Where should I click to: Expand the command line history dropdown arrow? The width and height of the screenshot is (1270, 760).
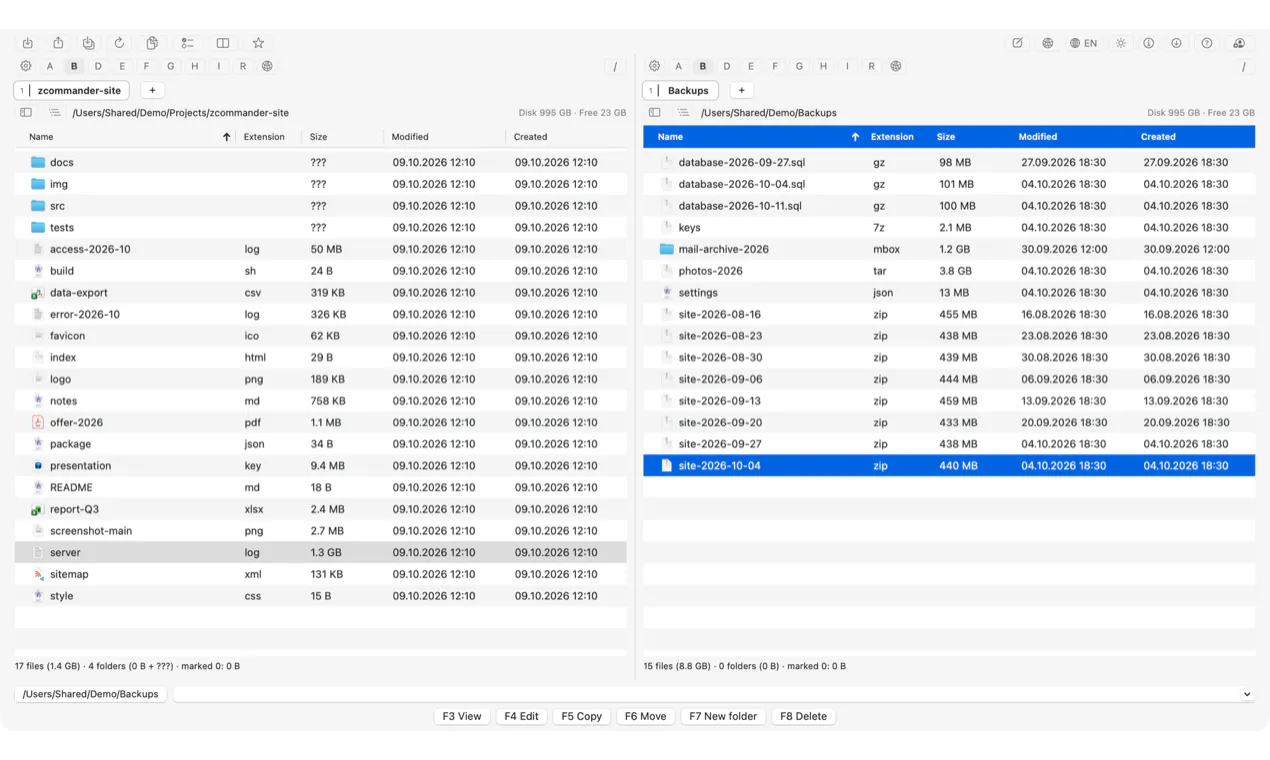1247,694
